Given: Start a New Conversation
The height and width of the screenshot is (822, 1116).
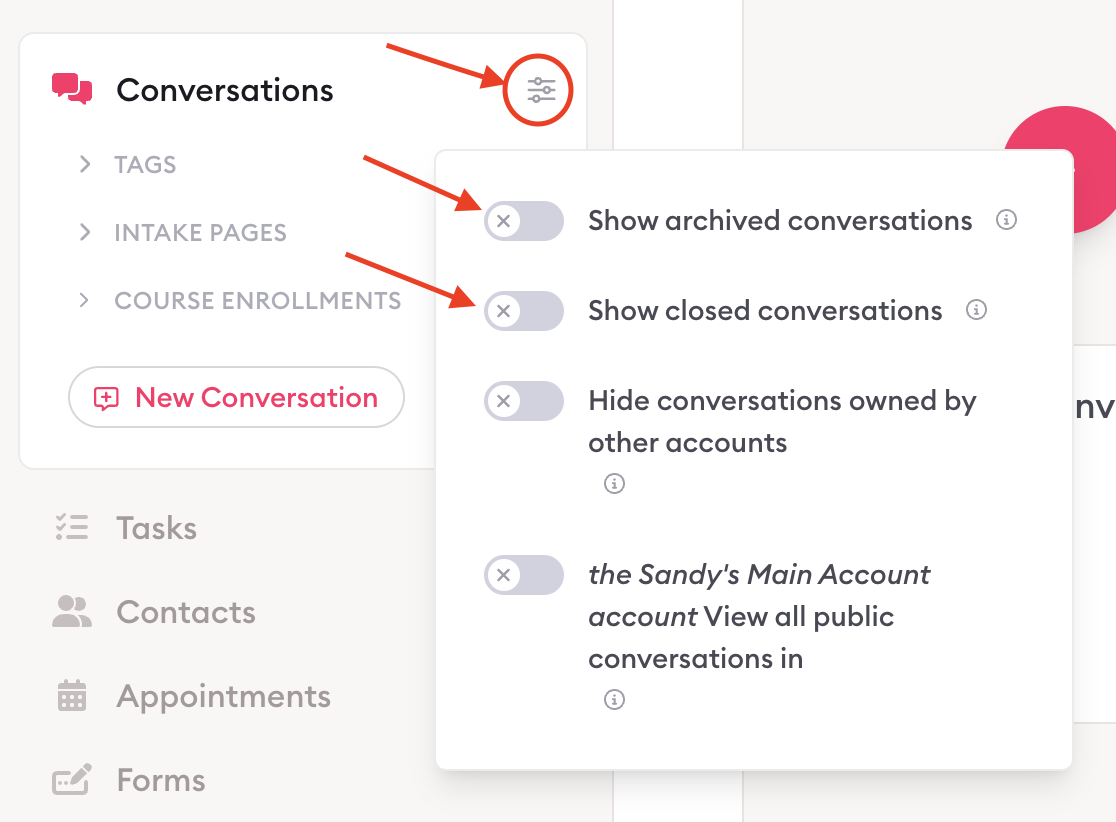Looking at the screenshot, I should pyautogui.click(x=236, y=398).
